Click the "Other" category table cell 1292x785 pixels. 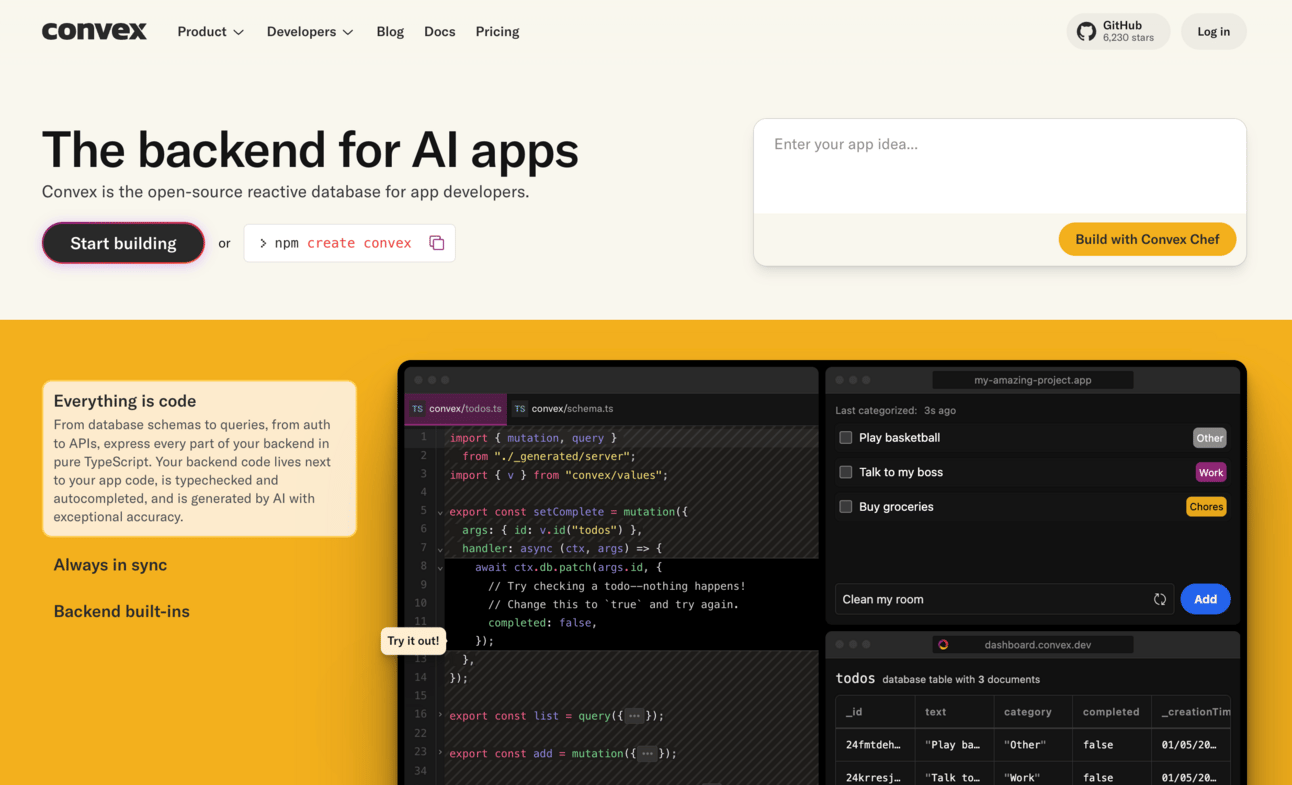[x=1033, y=745]
